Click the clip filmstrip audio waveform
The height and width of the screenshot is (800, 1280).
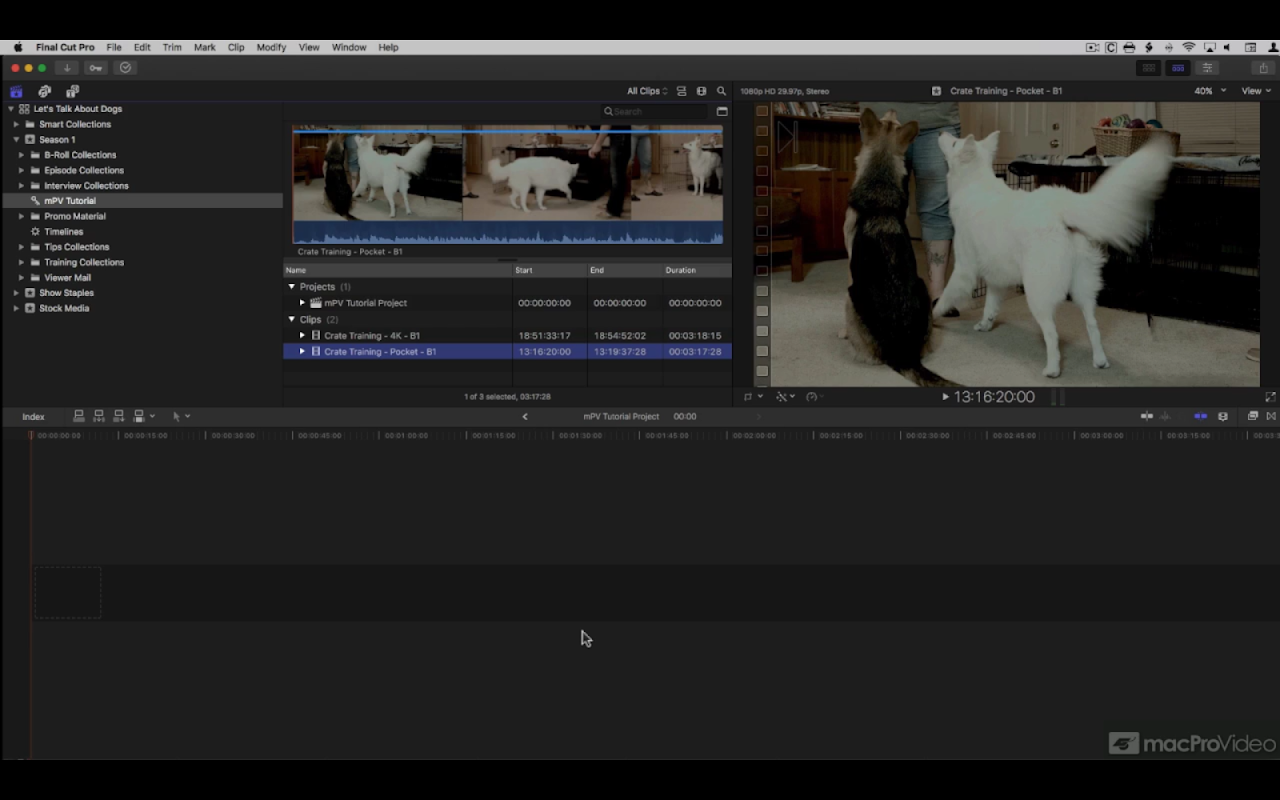coord(507,234)
